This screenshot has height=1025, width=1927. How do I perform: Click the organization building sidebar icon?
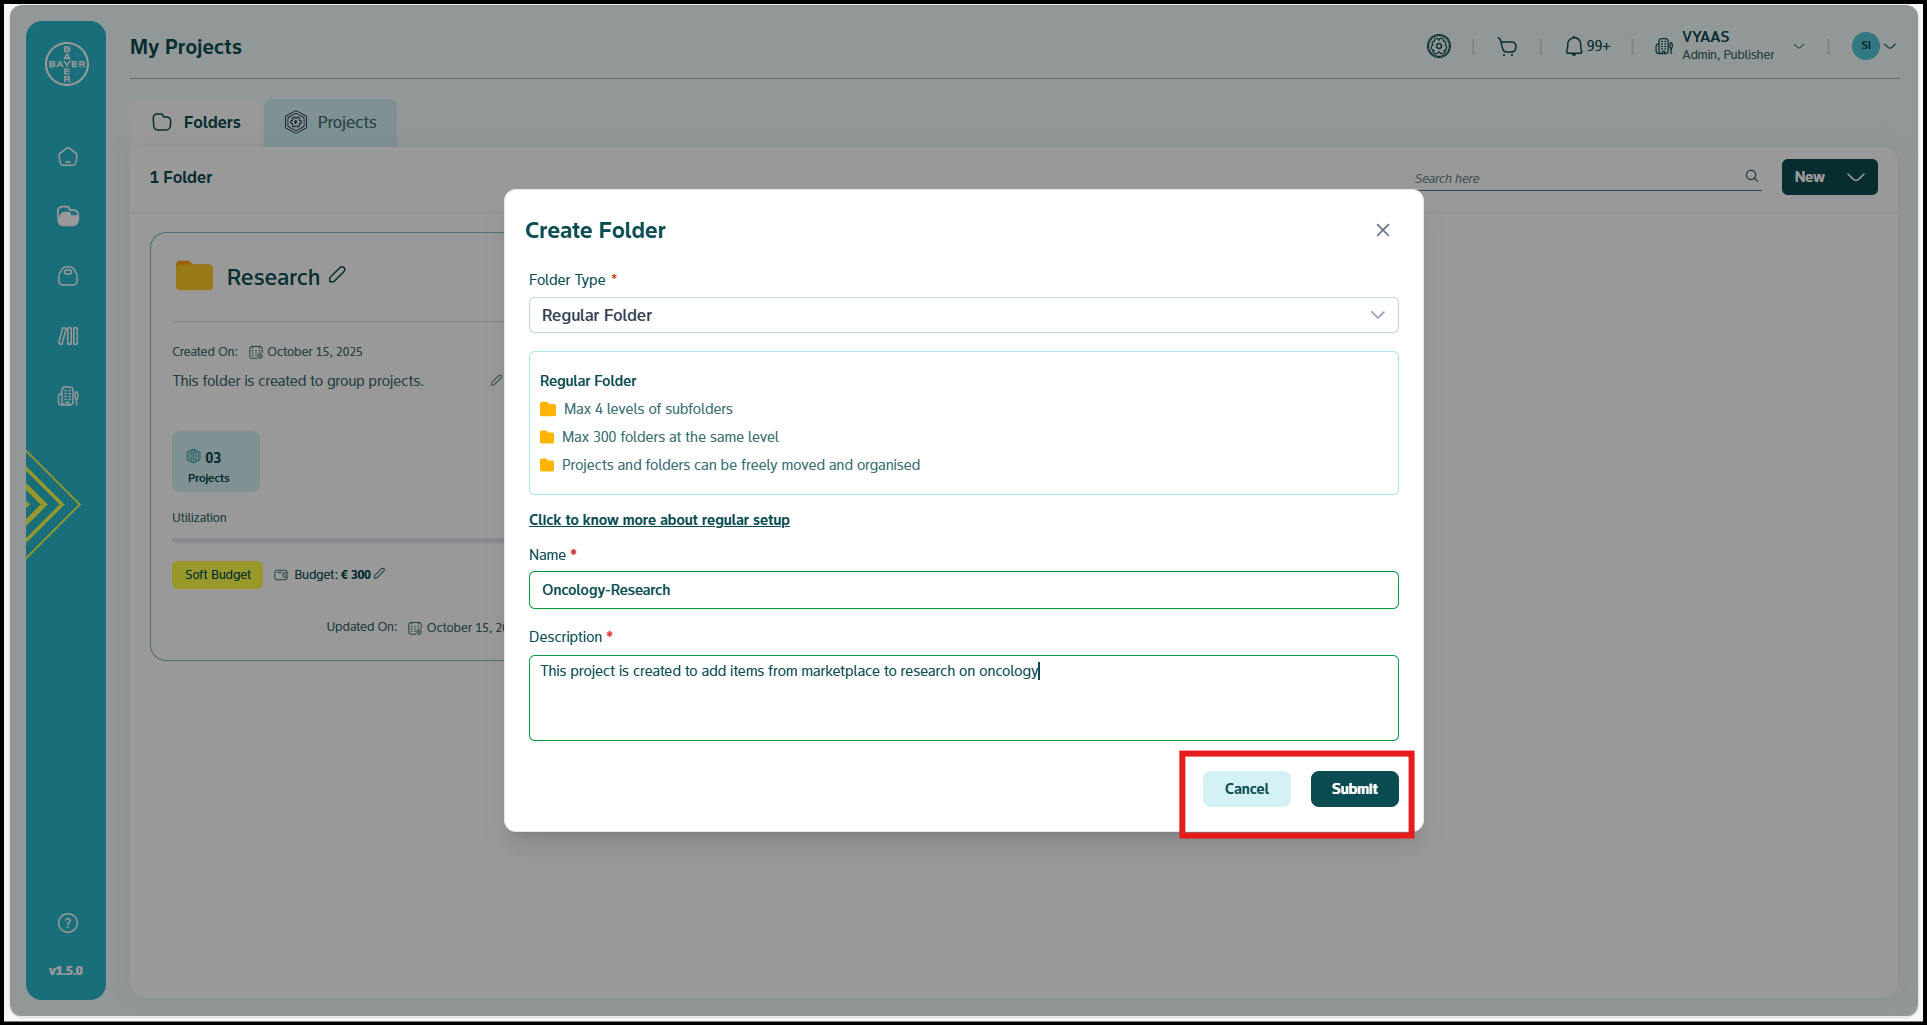(68, 396)
